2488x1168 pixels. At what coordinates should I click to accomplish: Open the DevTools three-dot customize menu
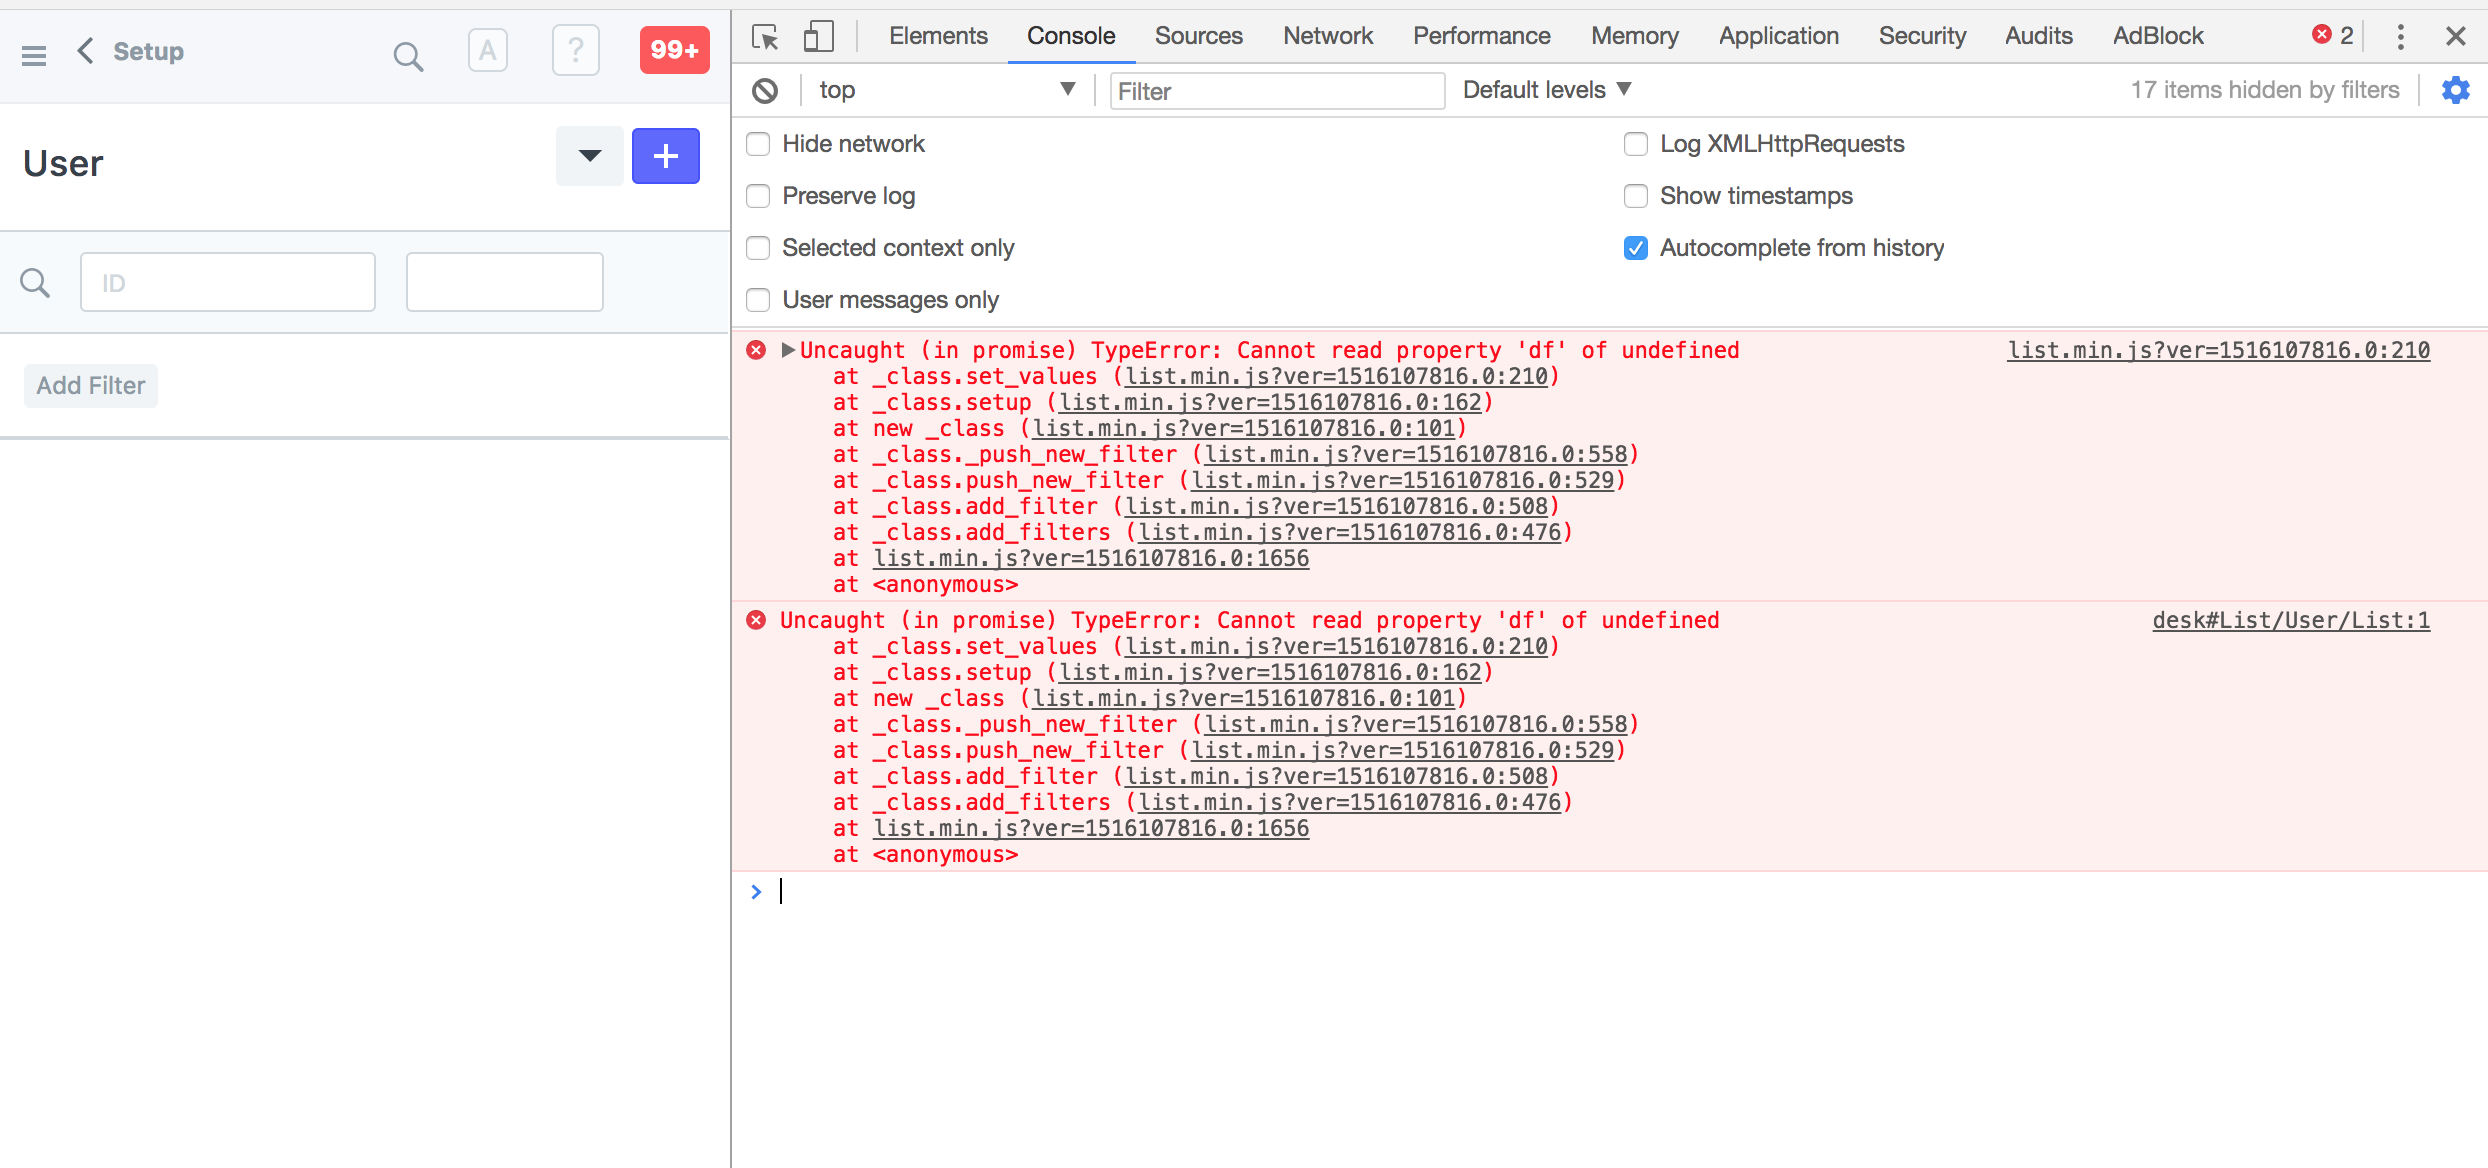(x=2400, y=36)
